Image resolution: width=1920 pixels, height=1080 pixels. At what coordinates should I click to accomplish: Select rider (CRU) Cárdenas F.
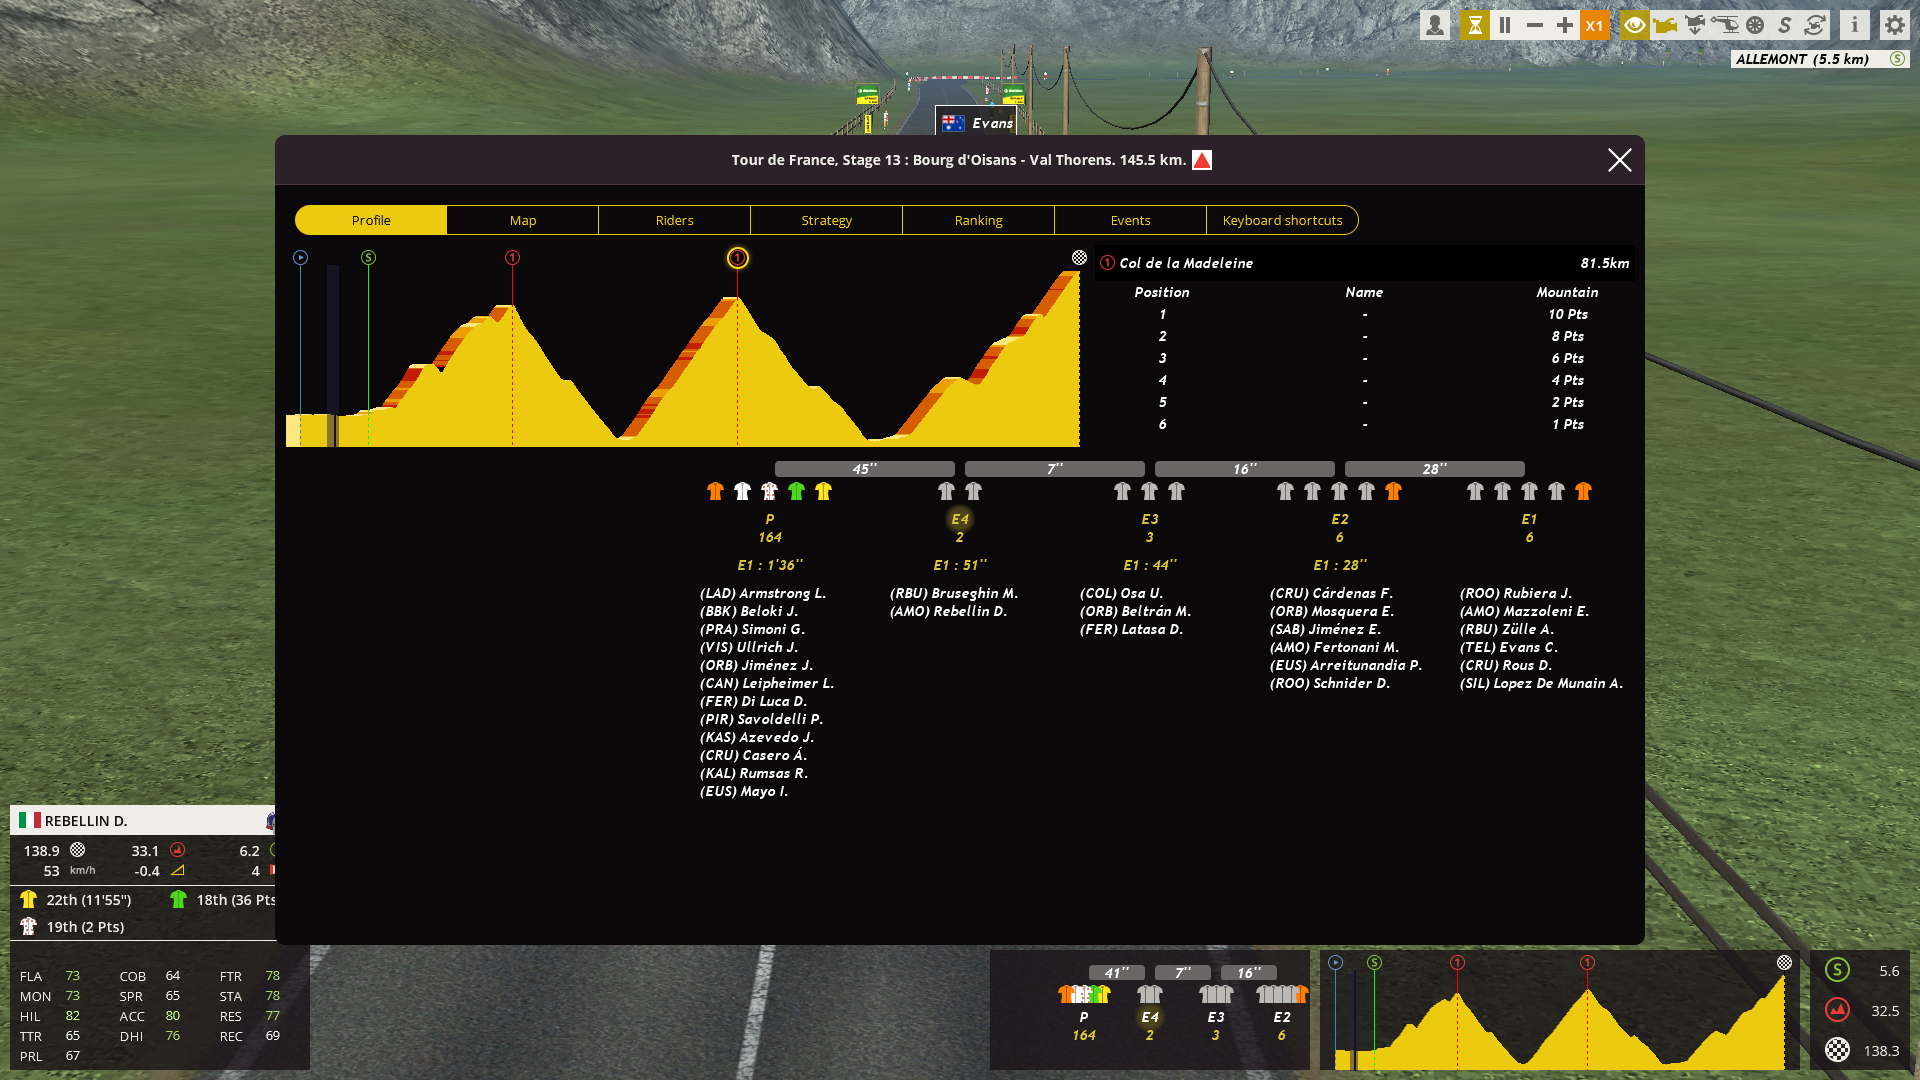[x=1331, y=593]
